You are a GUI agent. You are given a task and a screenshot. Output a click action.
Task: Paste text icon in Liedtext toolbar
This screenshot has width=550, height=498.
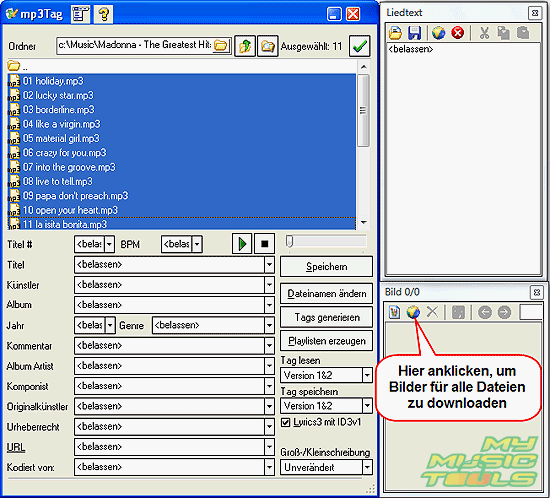tap(523, 33)
